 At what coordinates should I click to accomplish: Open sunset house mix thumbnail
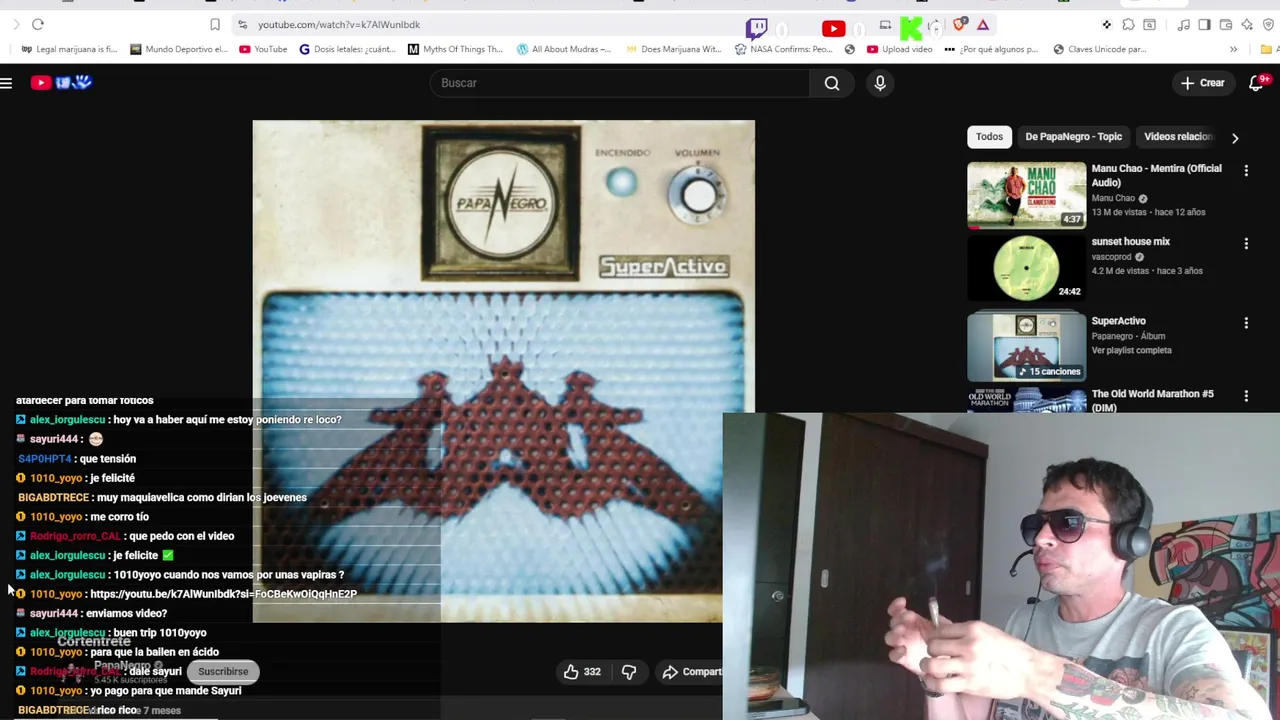pyautogui.click(x=1026, y=268)
